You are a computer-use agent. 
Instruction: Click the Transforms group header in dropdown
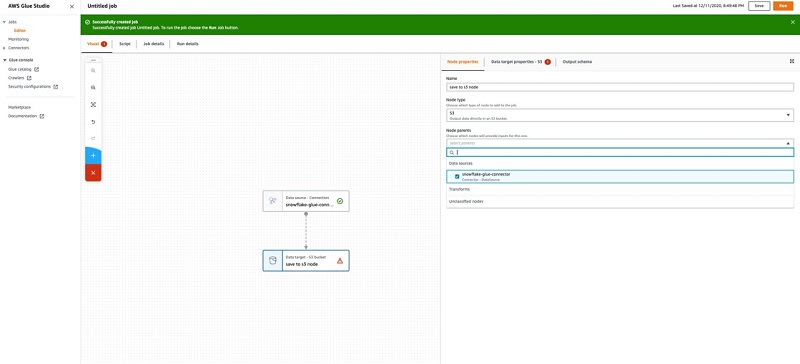(x=459, y=189)
